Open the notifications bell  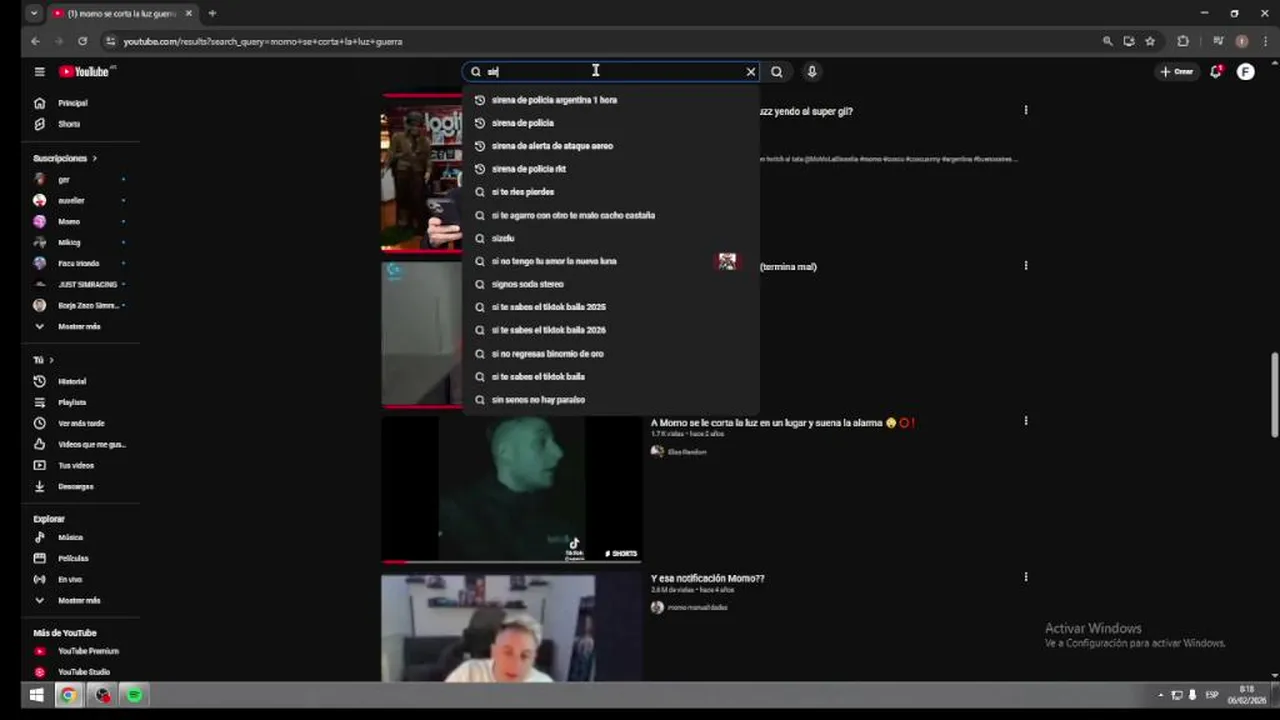(1216, 72)
